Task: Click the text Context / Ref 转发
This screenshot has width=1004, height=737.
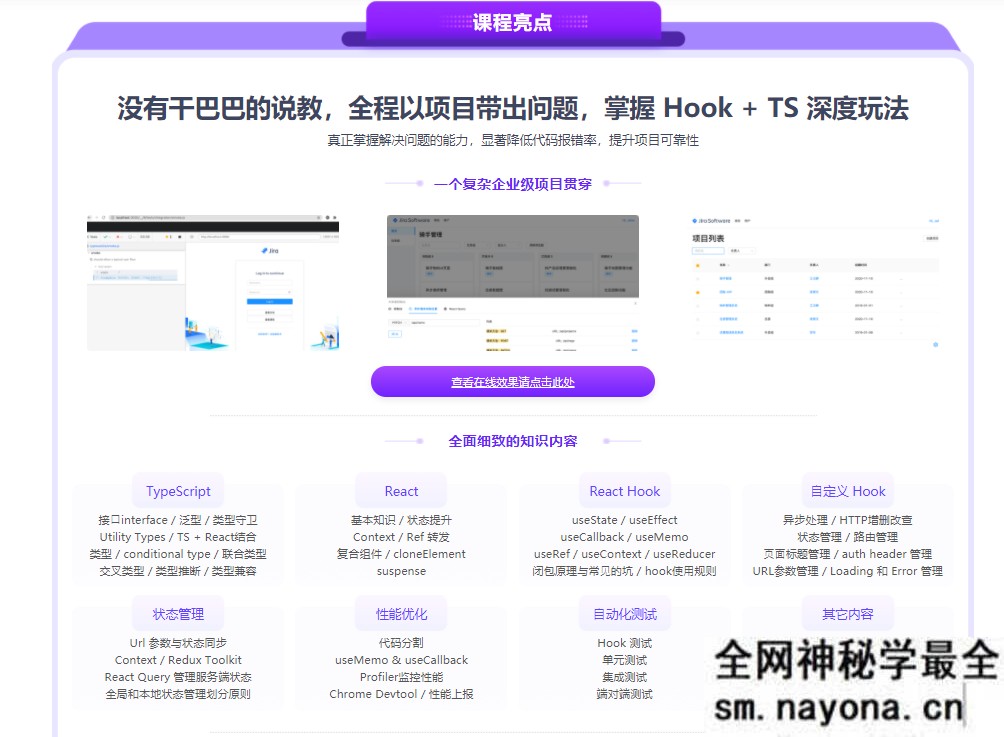Action: coord(401,537)
